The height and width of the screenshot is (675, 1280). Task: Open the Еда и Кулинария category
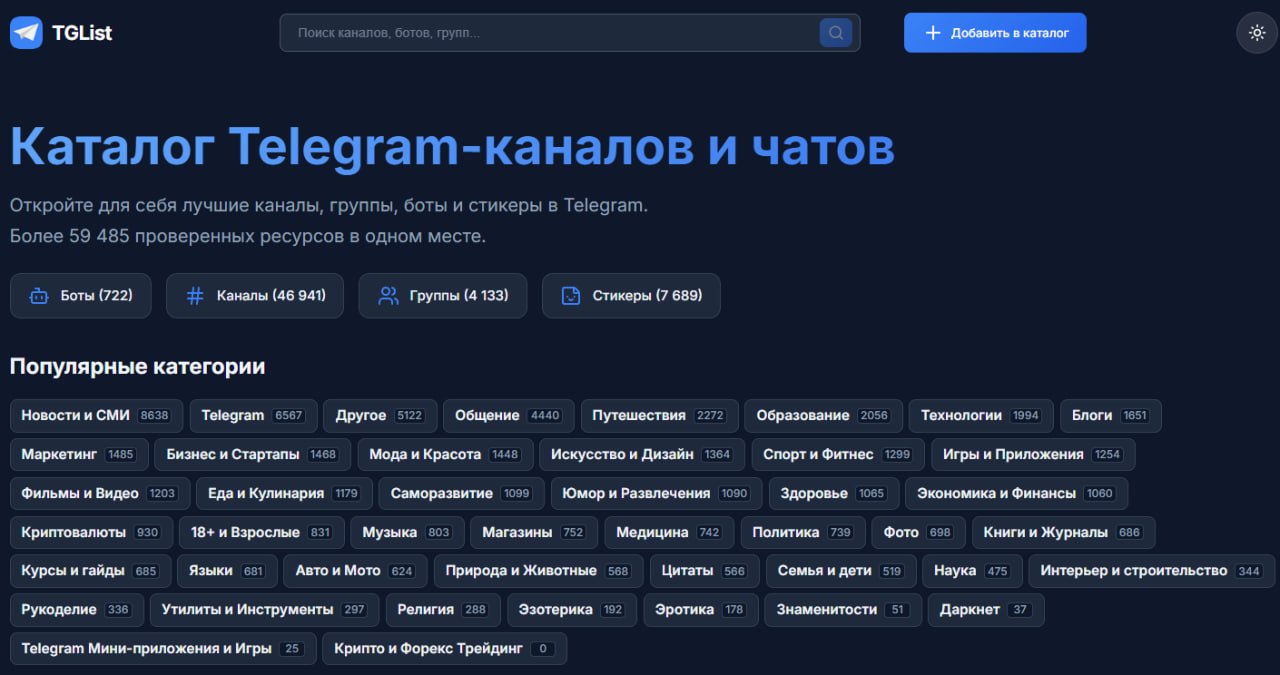284,494
